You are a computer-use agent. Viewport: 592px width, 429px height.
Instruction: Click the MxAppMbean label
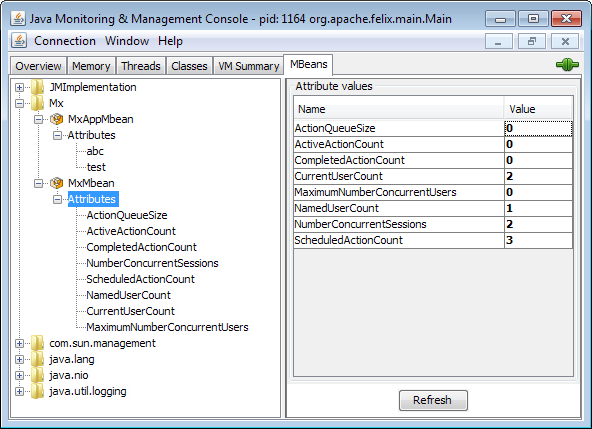[100, 119]
